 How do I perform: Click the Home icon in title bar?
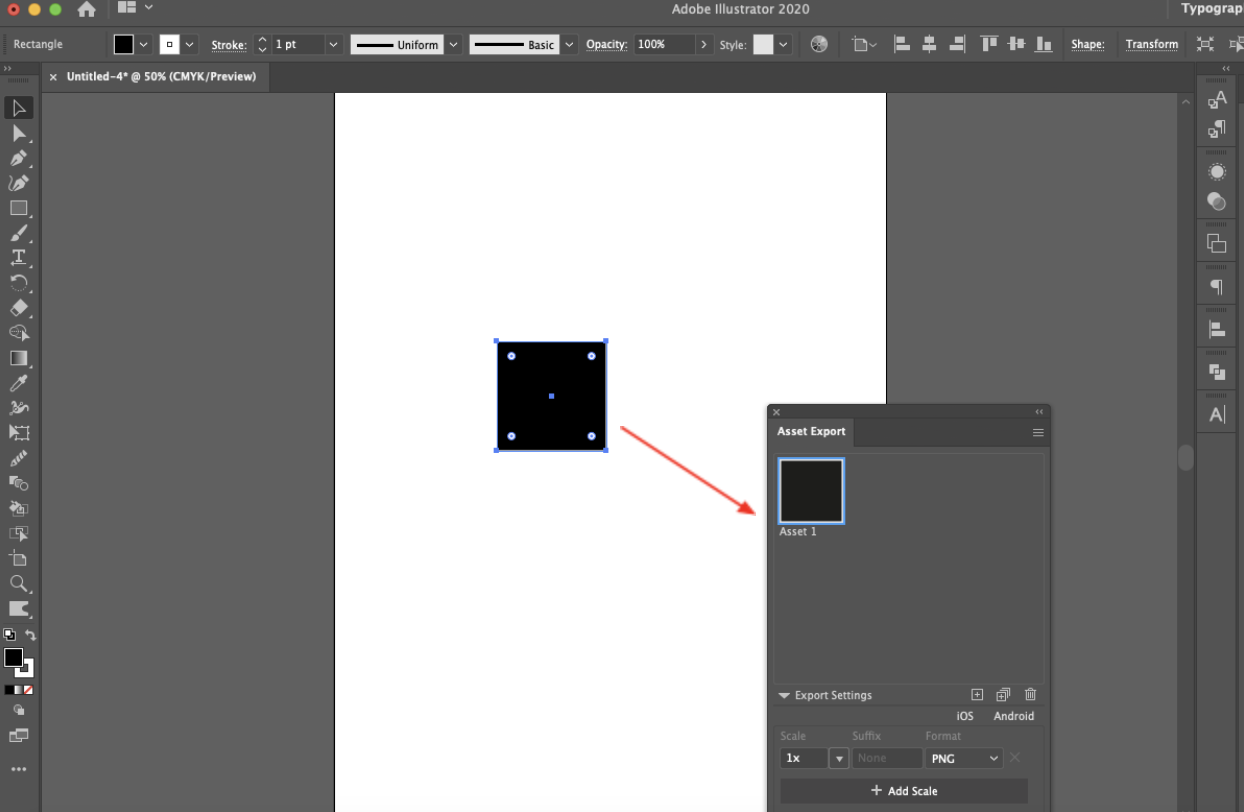[x=87, y=9]
